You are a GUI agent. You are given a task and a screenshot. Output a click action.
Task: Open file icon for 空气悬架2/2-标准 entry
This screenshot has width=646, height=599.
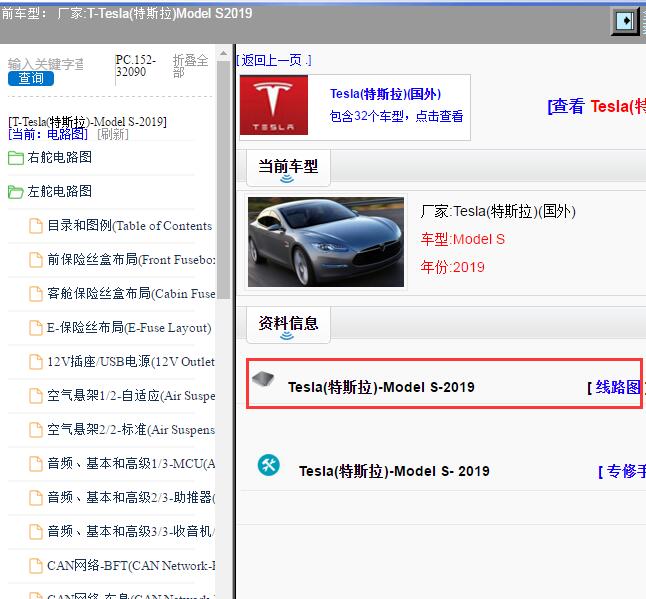36,430
